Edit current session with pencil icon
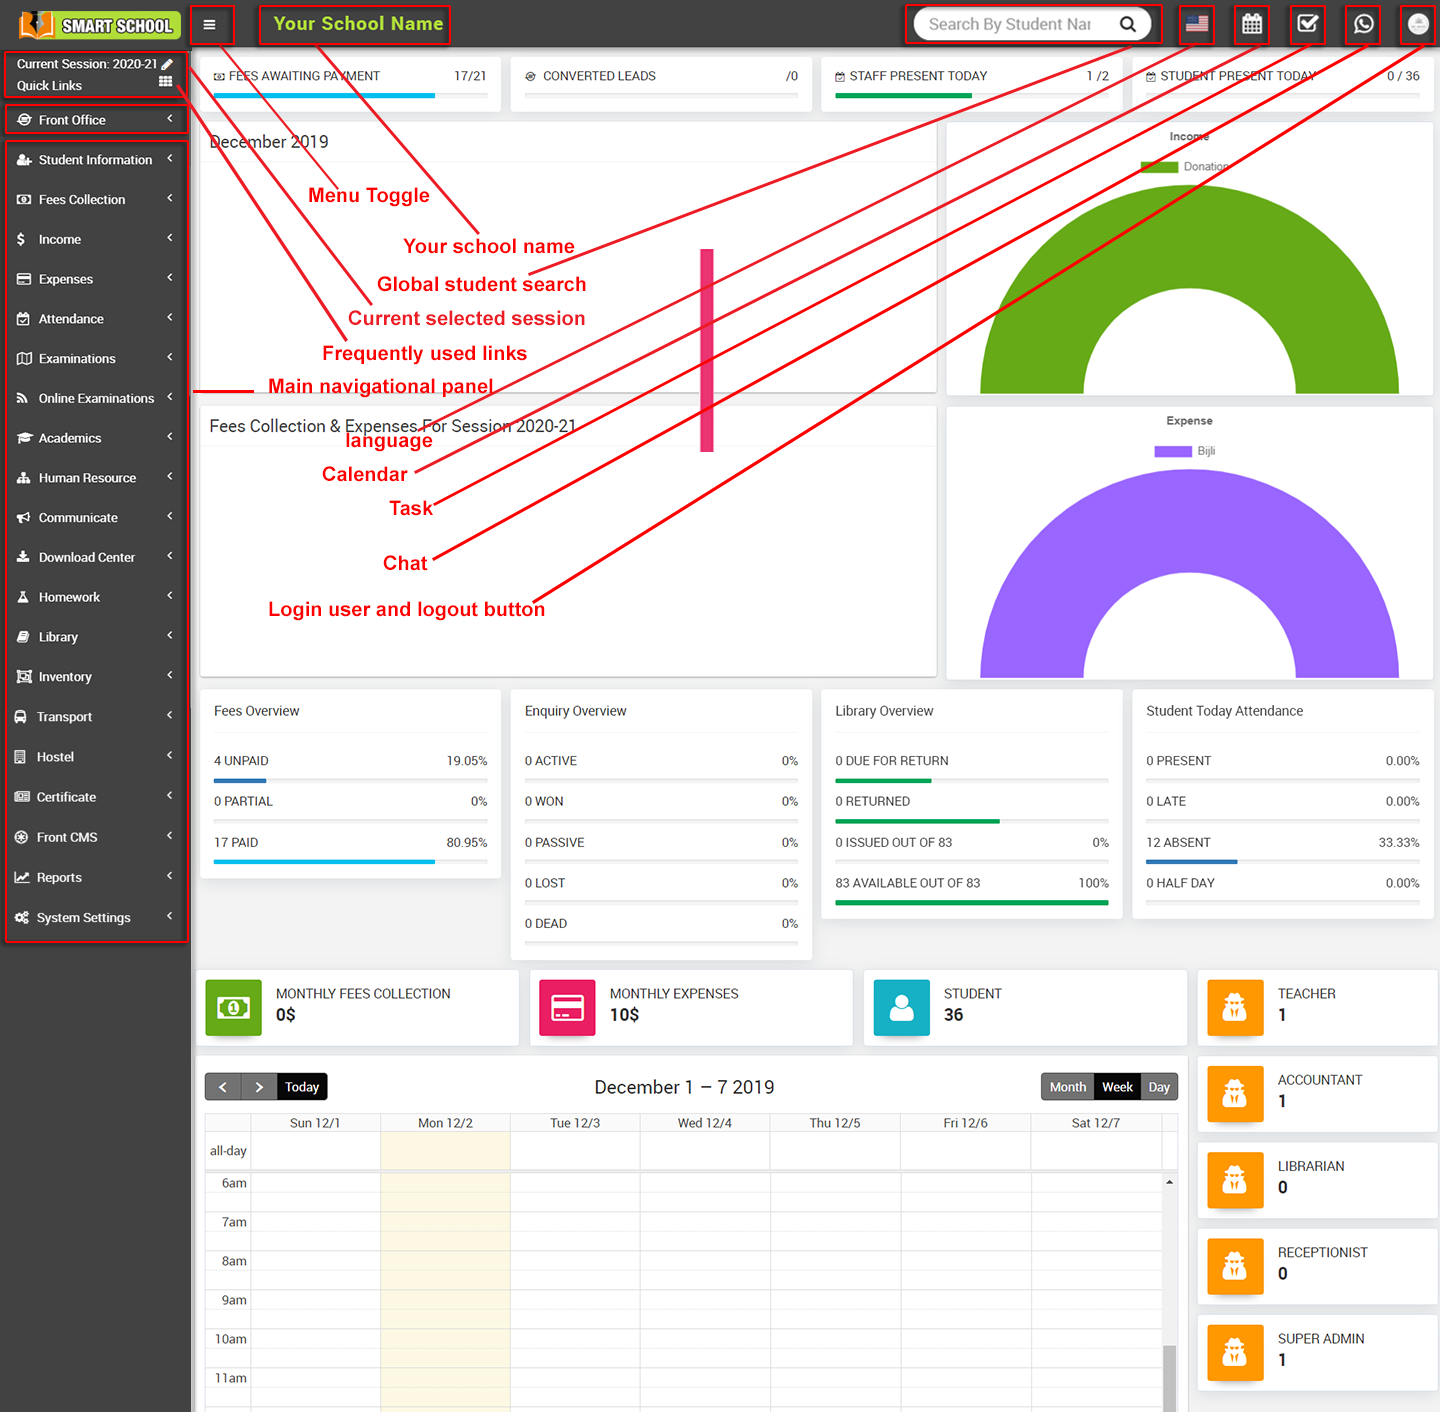 [167, 64]
